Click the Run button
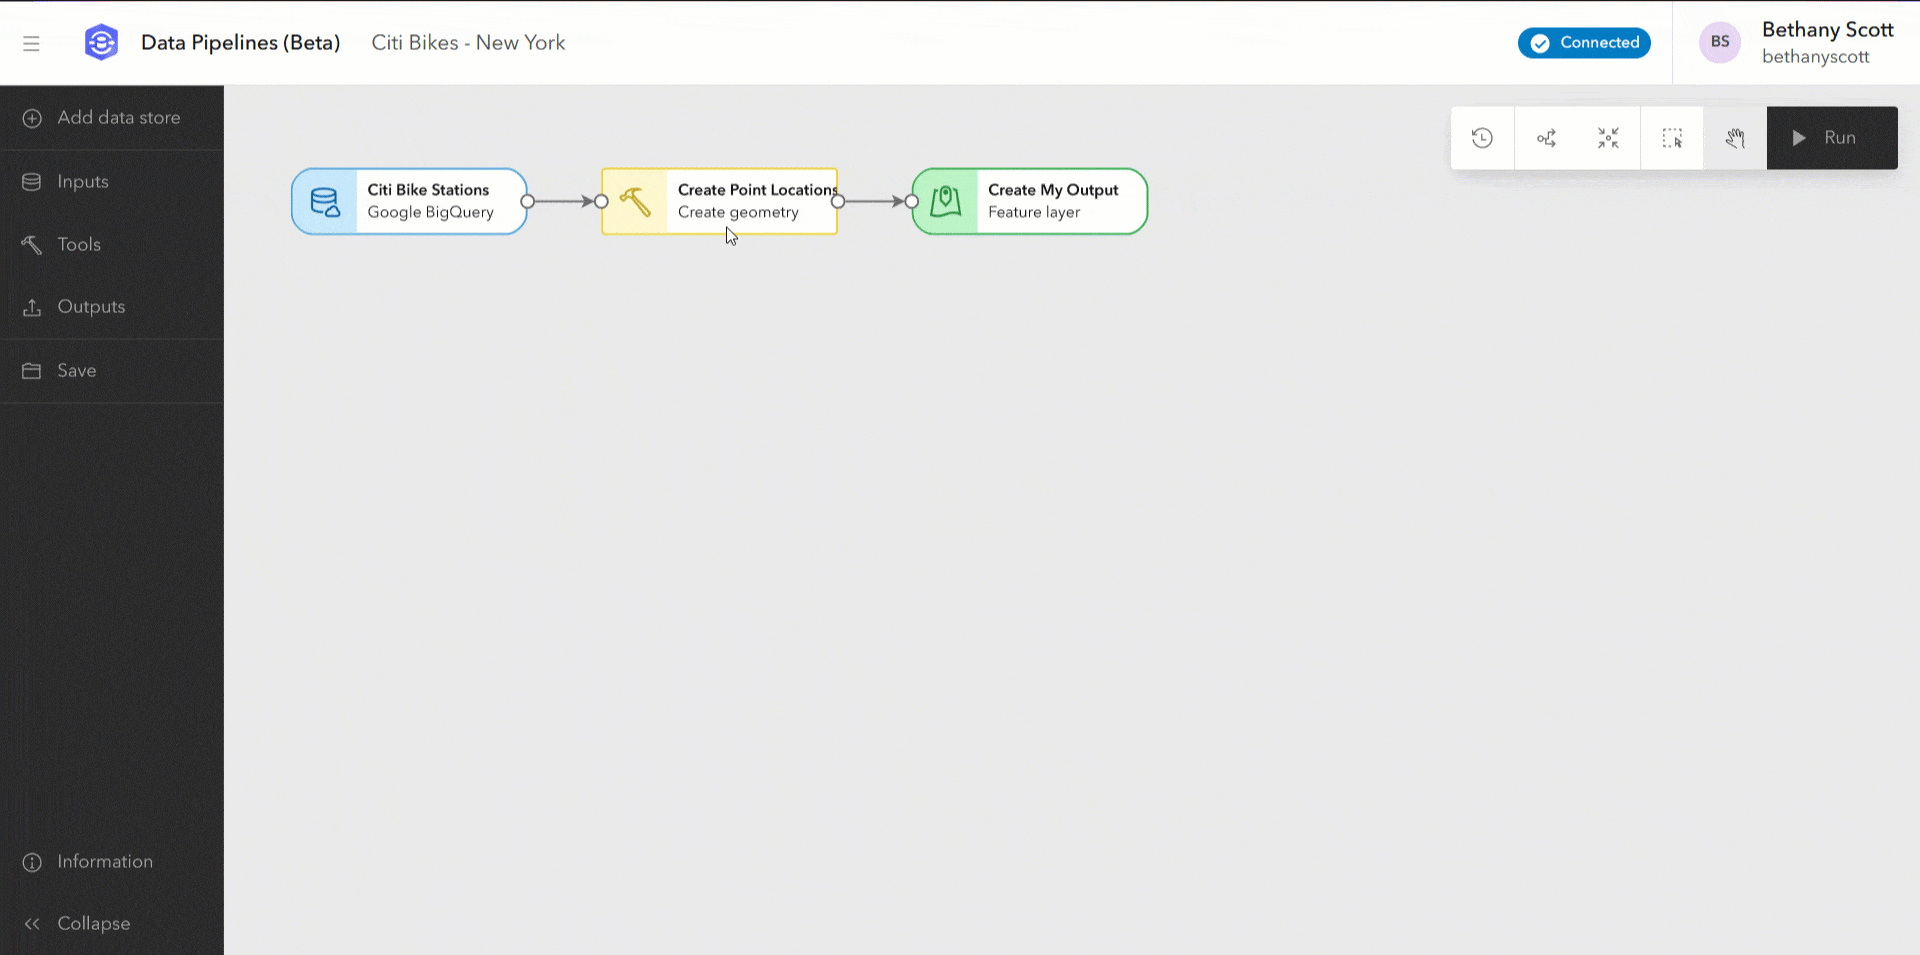This screenshot has width=1920, height=955. pos(1832,137)
